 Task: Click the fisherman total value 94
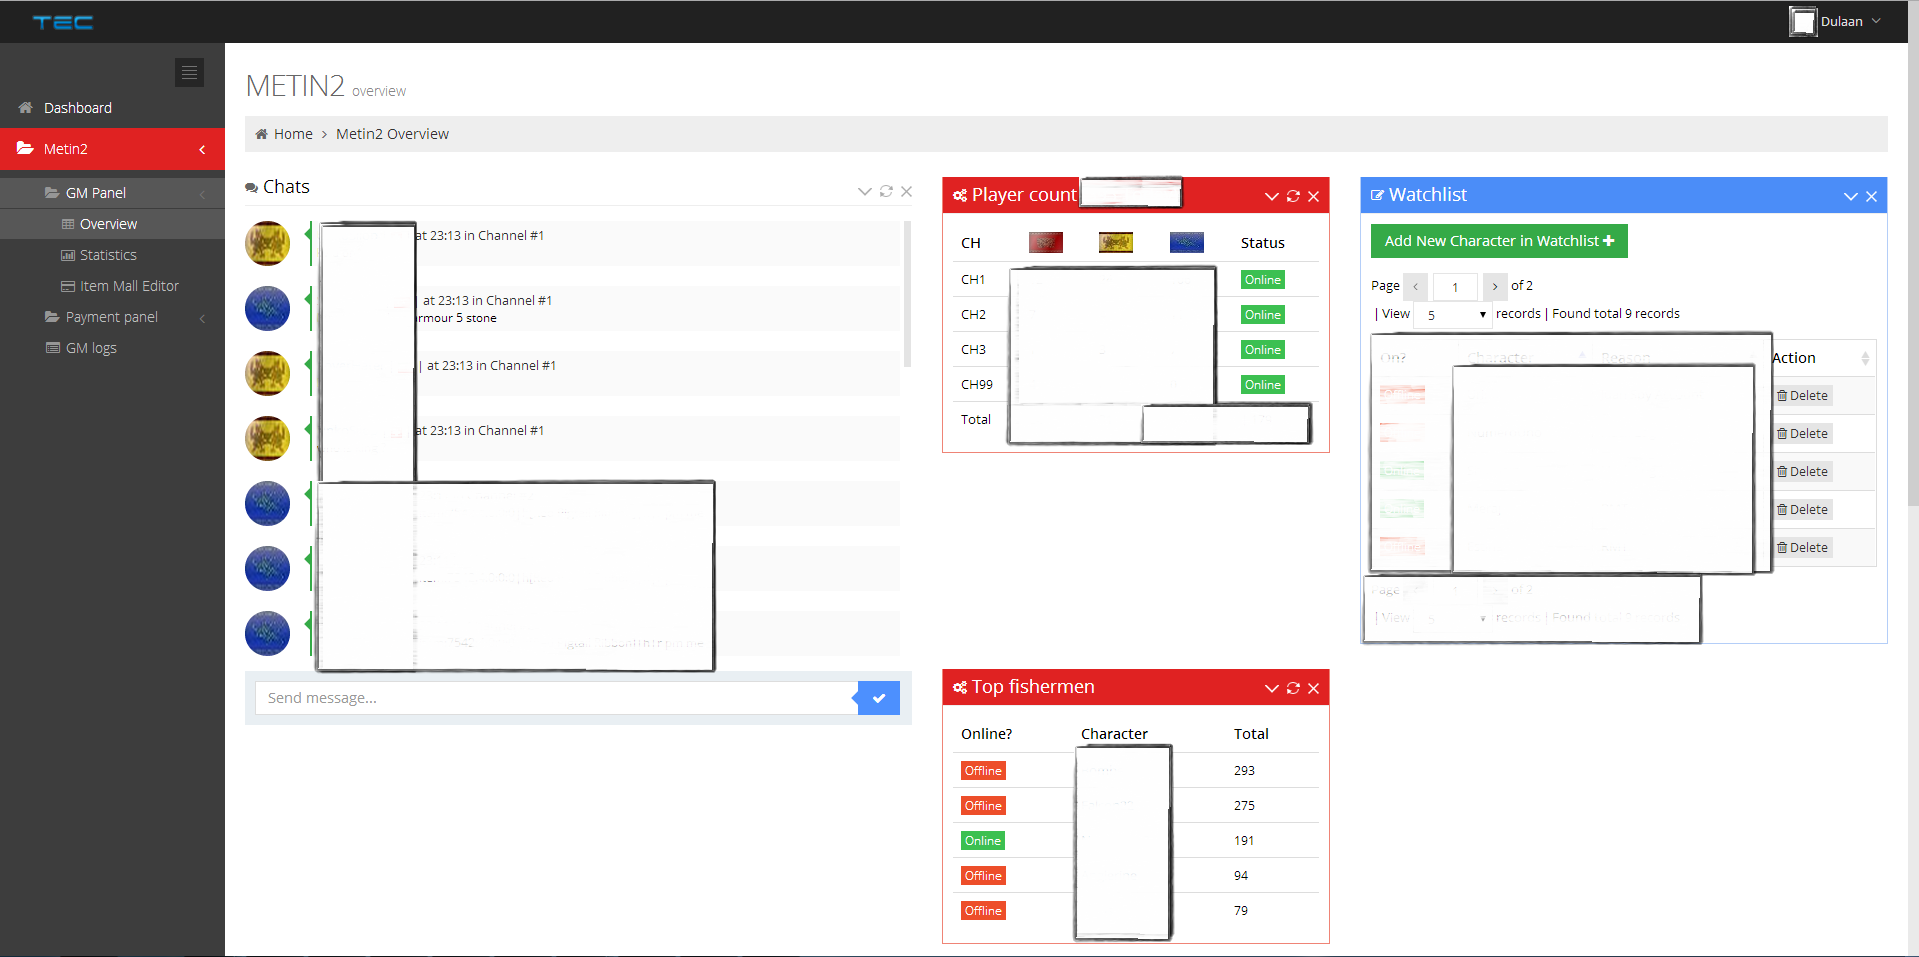[x=1241, y=876]
